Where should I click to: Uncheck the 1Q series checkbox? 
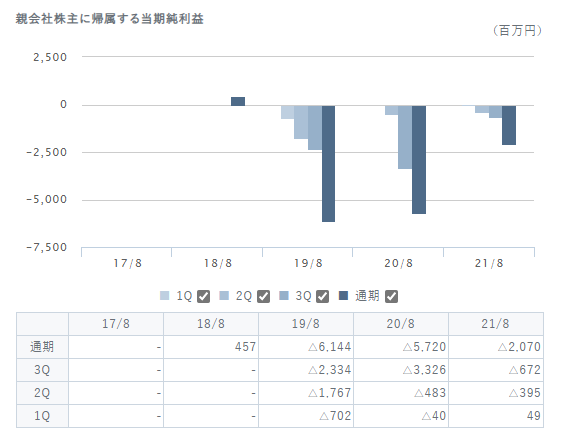click(204, 296)
